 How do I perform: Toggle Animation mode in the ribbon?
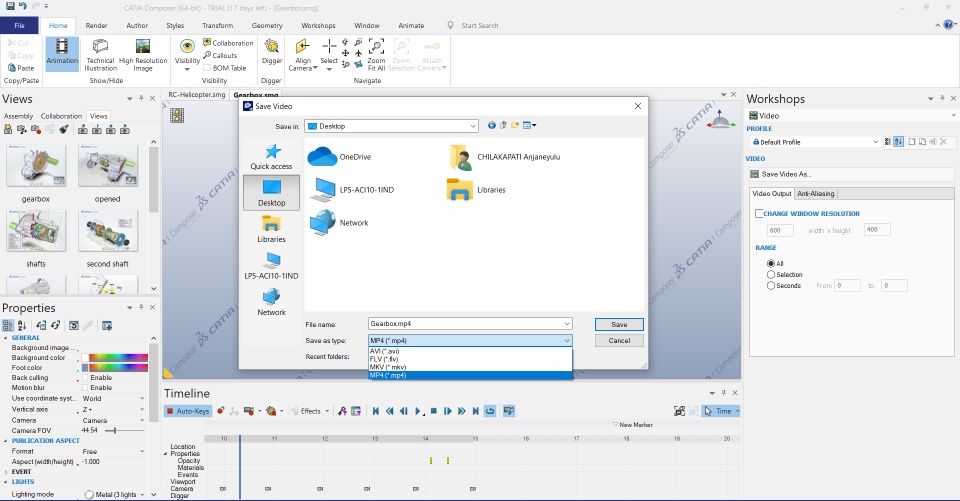[62, 54]
